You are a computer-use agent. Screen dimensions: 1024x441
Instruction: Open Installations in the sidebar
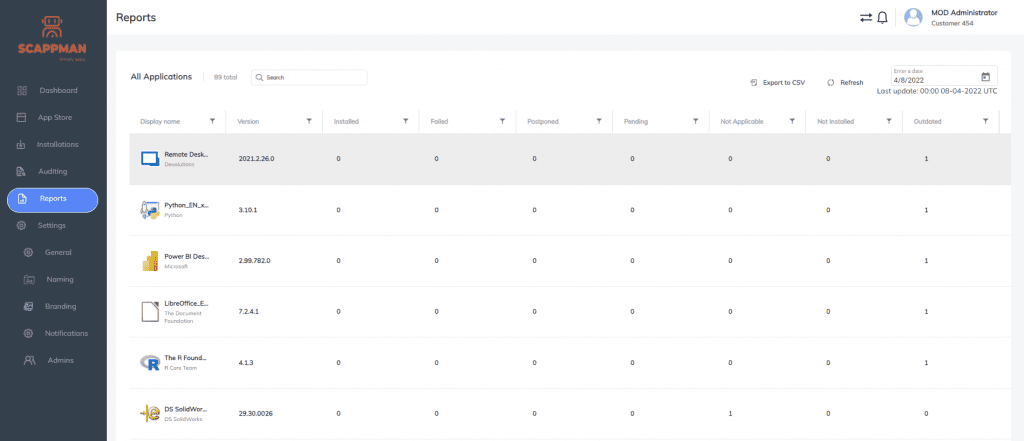(57, 144)
